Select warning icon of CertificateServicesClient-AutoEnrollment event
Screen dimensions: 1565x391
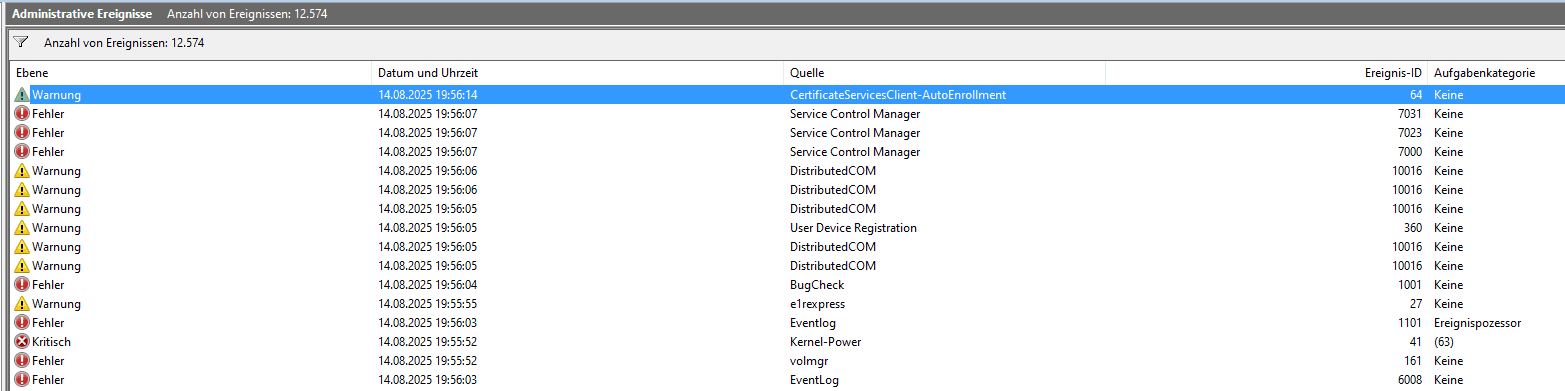(x=22, y=95)
